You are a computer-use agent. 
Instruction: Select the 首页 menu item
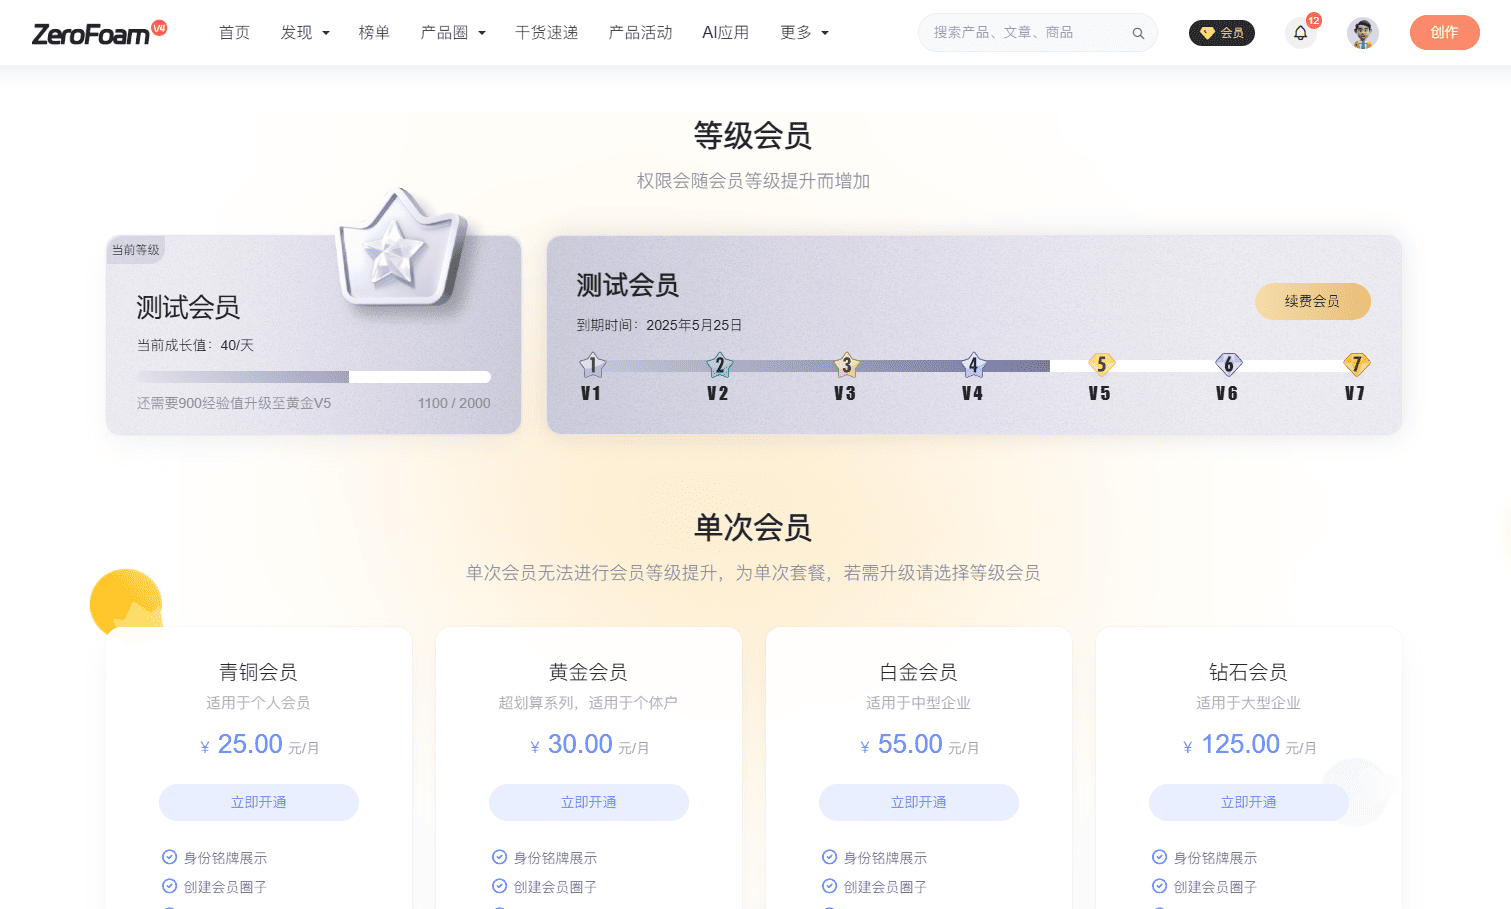click(x=234, y=32)
